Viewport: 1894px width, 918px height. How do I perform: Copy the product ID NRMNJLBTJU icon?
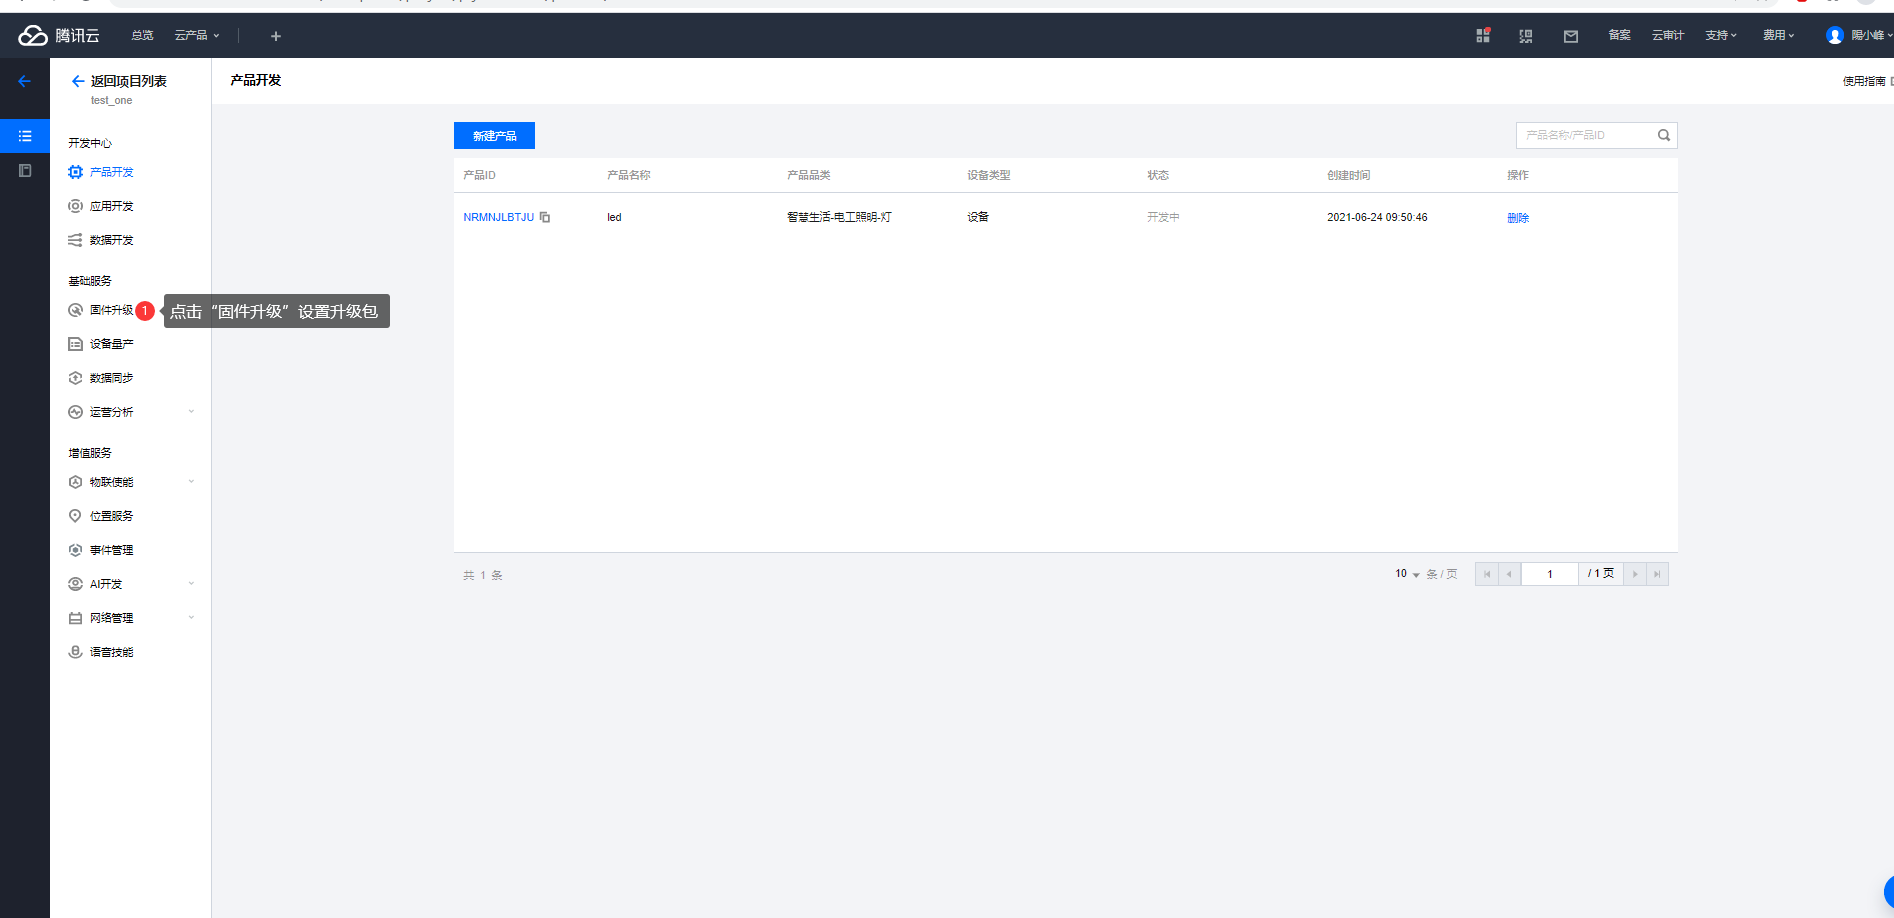545,217
